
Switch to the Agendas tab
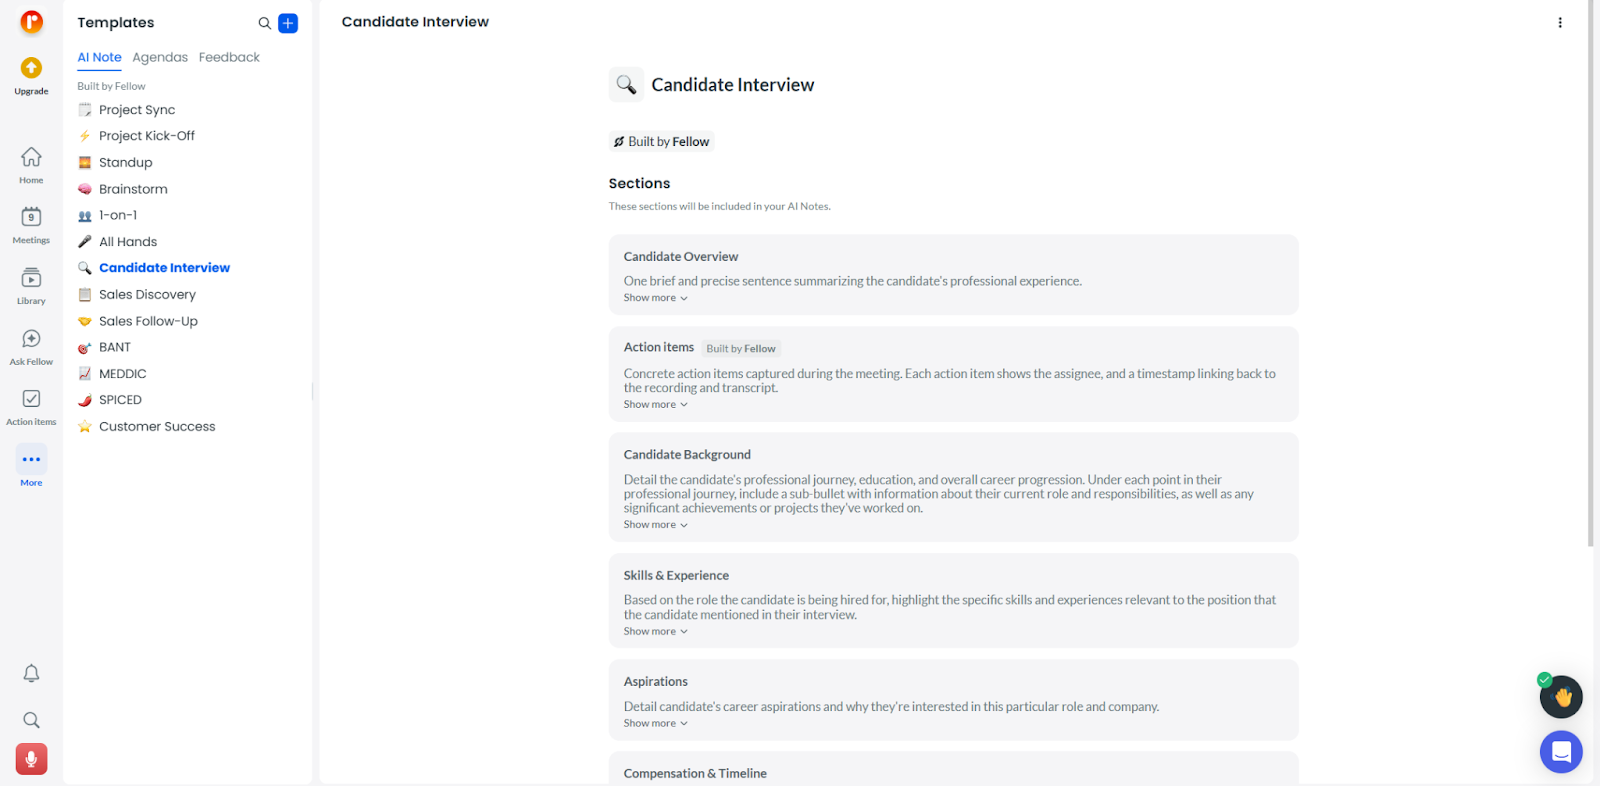click(160, 58)
